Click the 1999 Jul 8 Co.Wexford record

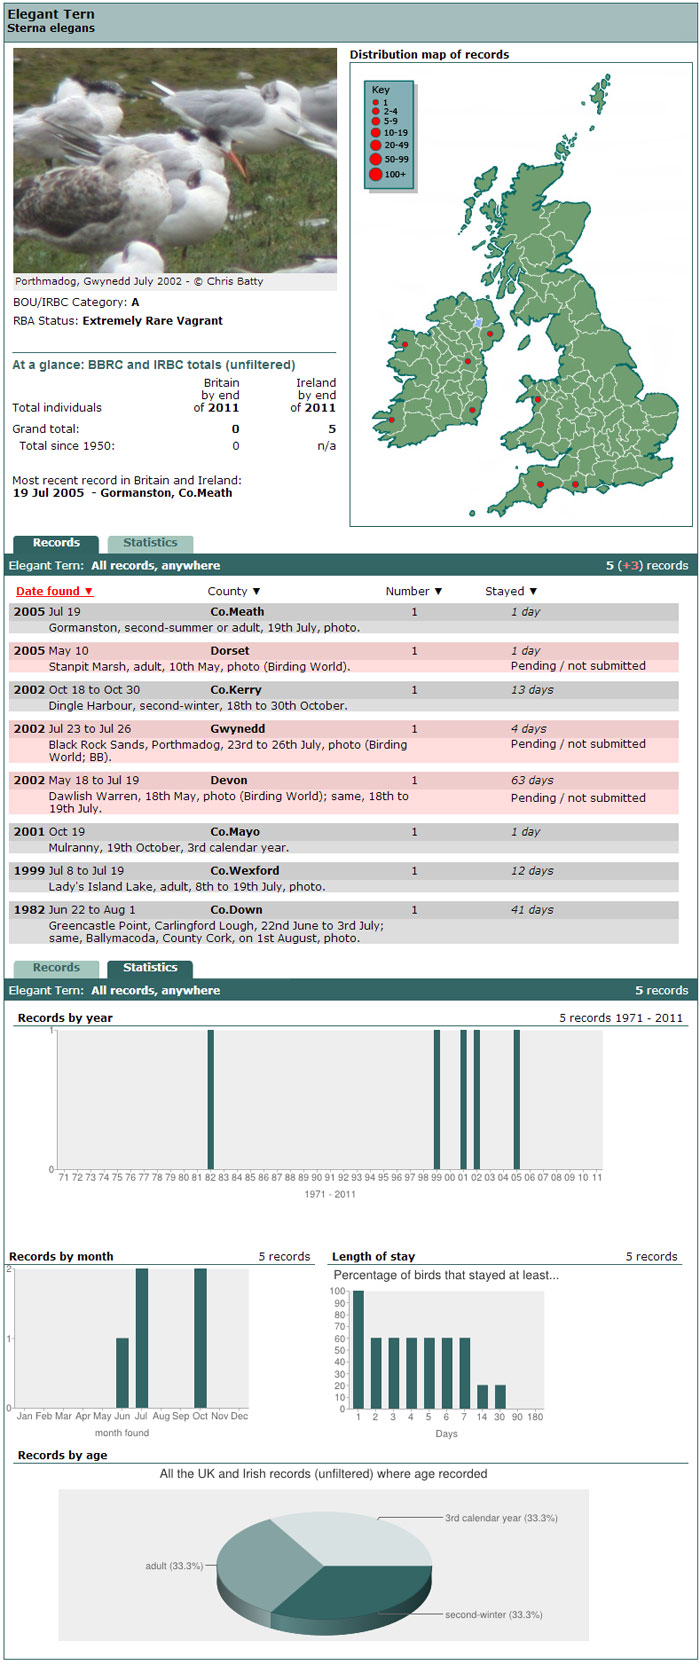[x=343, y=878]
